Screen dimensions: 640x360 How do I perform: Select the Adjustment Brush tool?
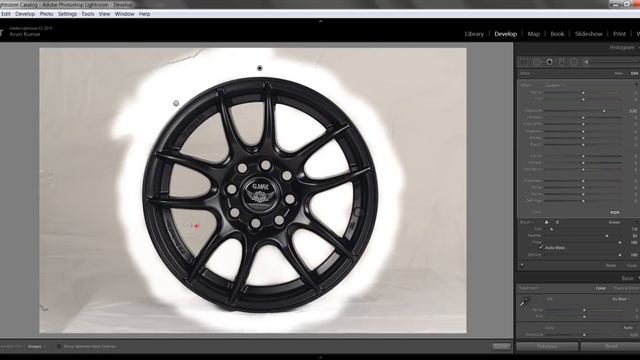(586, 62)
